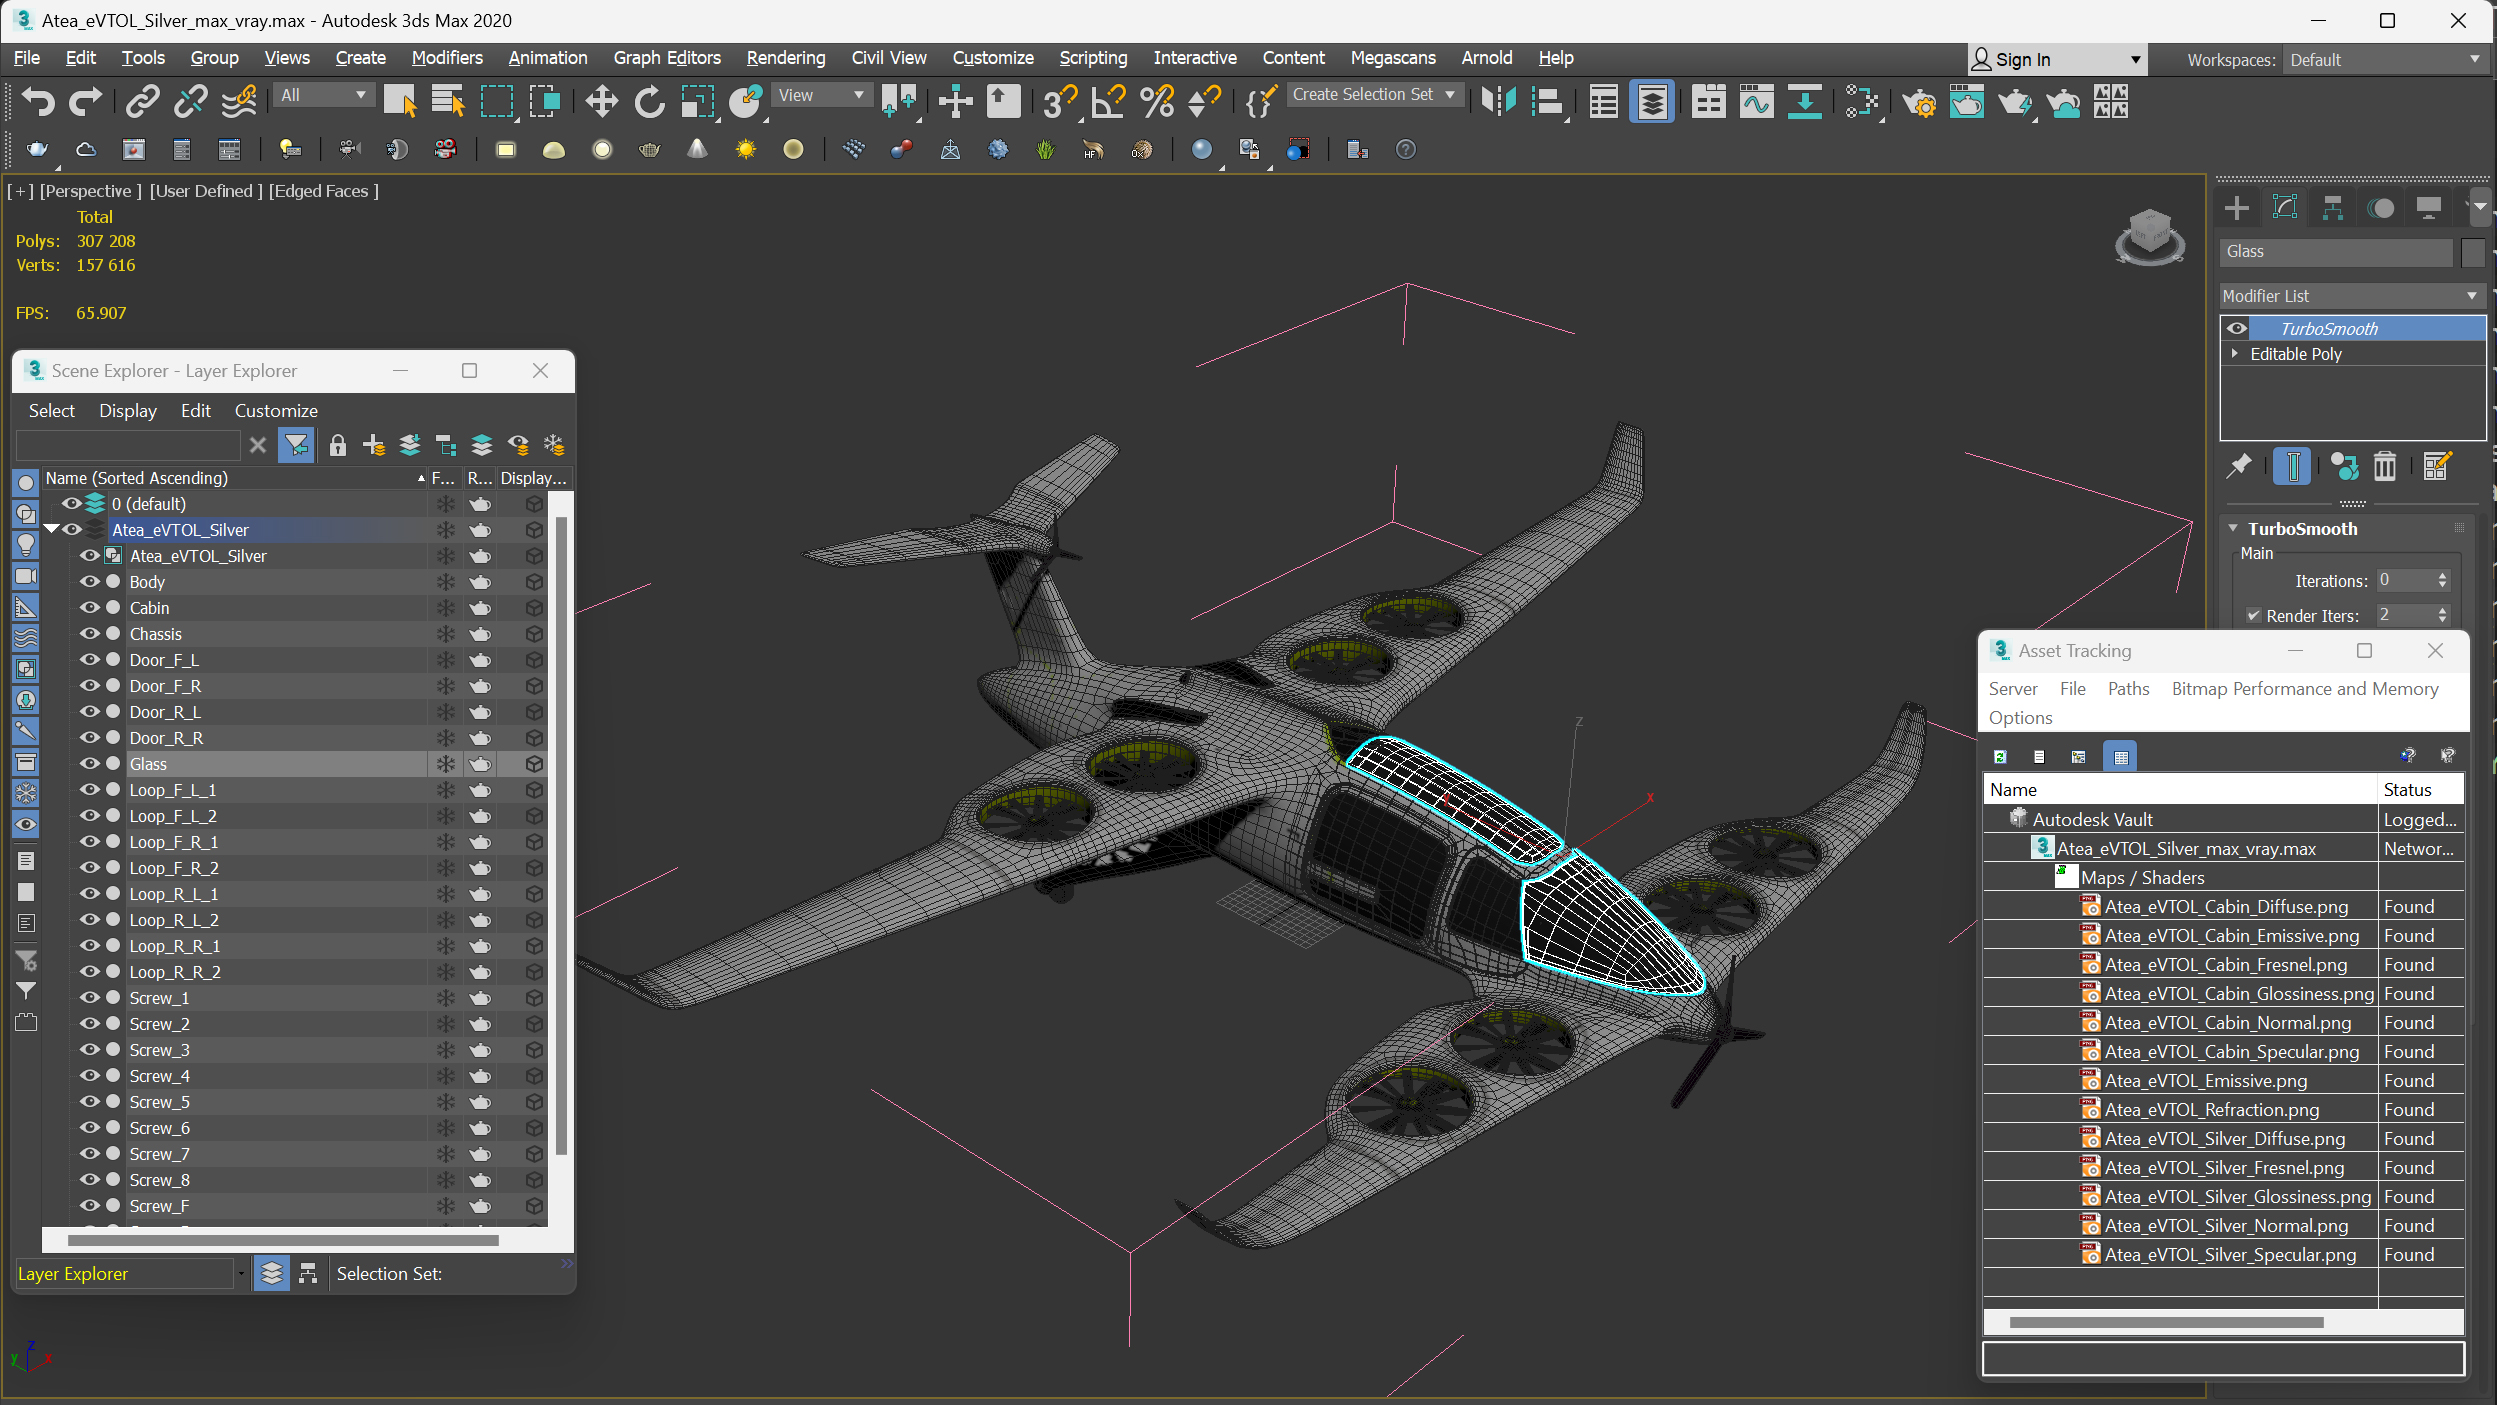Open the Modifier List dropdown

pos(2351,296)
